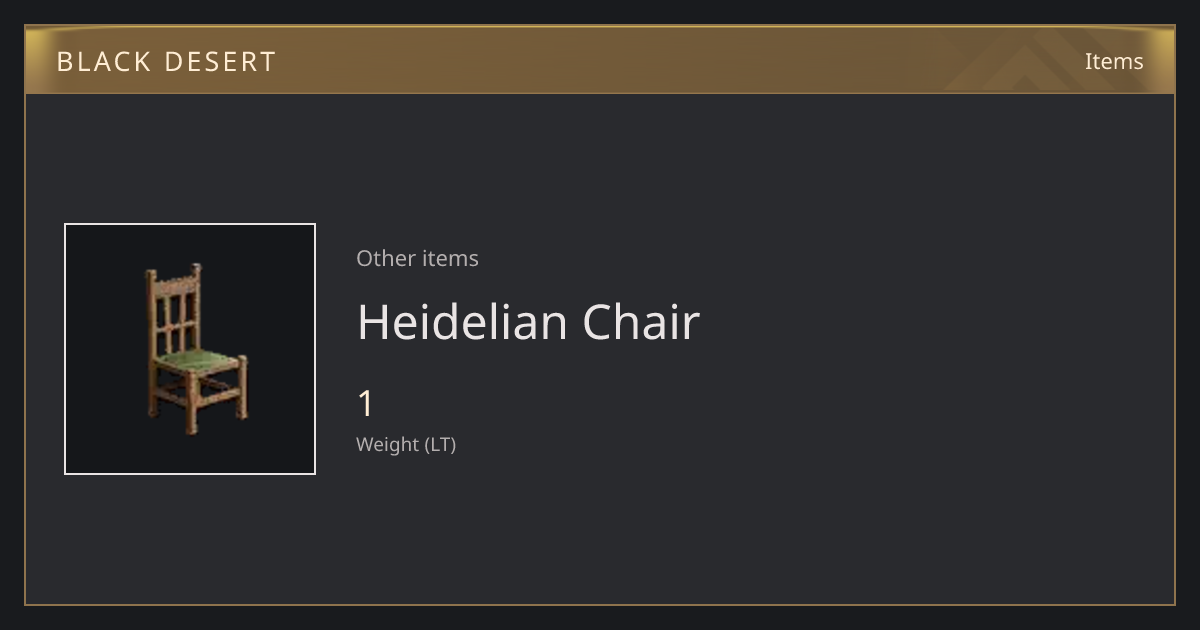
Task: Click the empty dark panel below Weight label
Action: 600,530
